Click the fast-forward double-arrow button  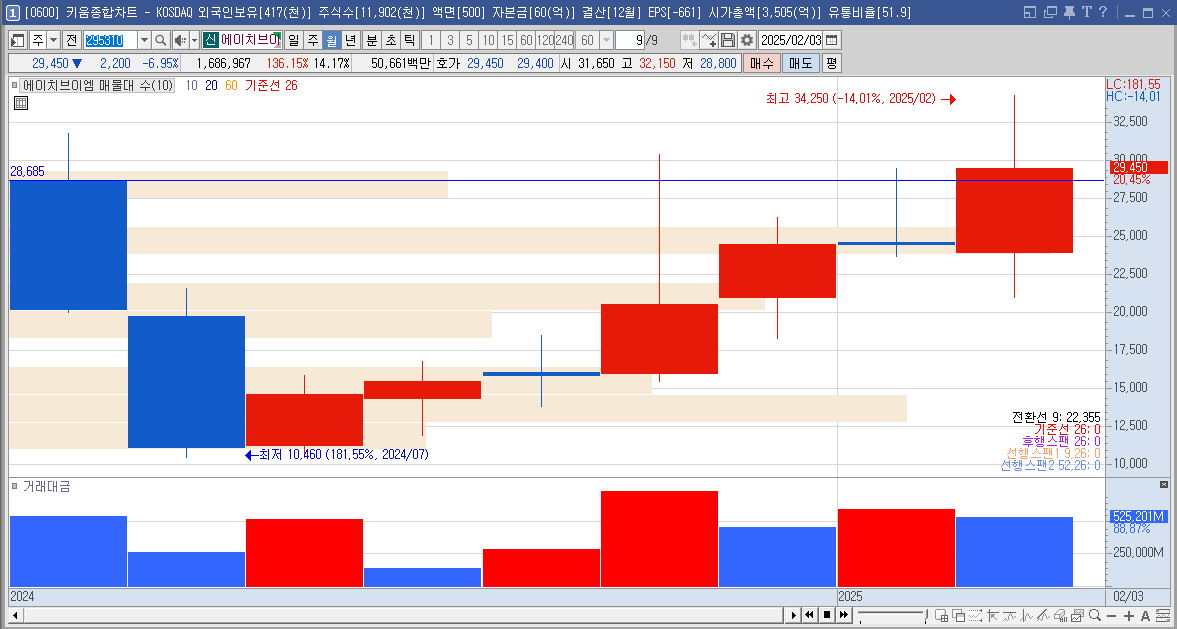(844, 615)
